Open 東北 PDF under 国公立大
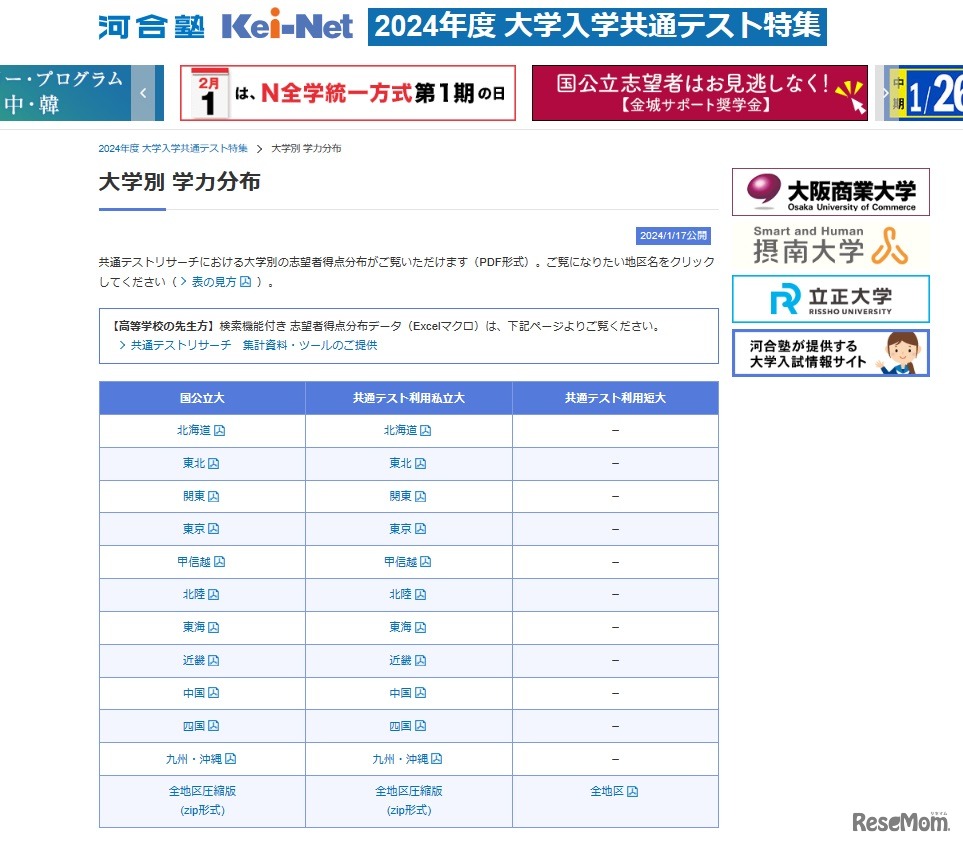The height and width of the screenshot is (845, 963). pyautogui.click(x=201, y=463)
